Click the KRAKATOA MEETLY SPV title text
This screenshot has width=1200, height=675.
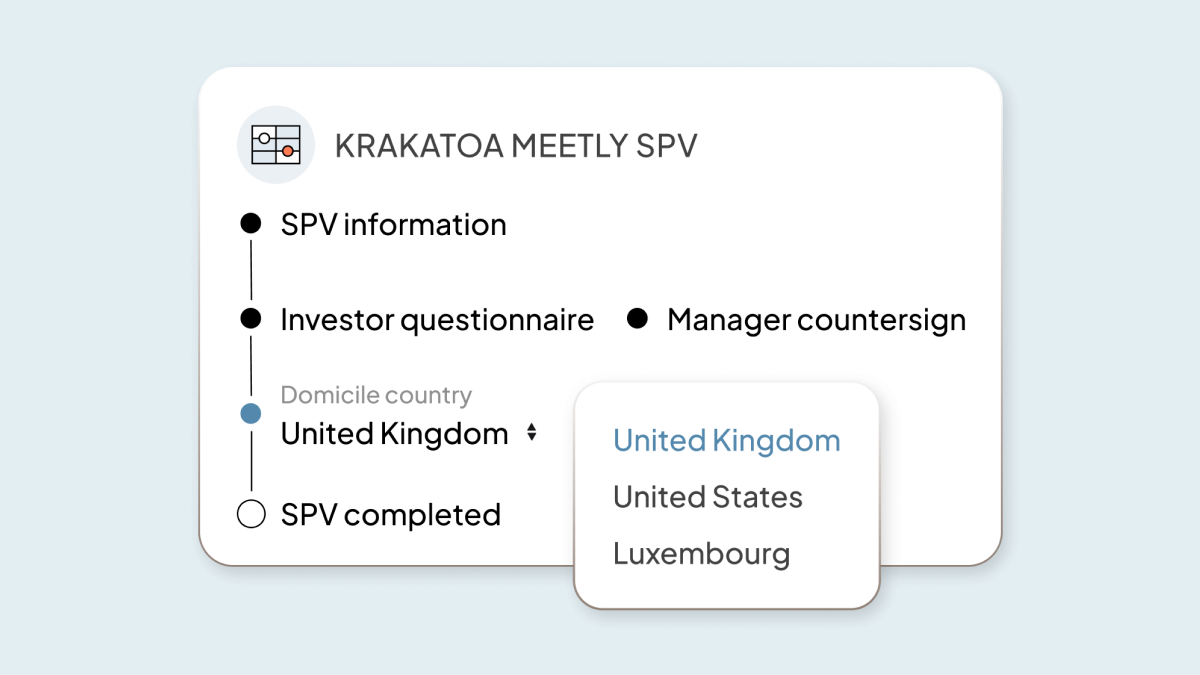pos(518,146)
